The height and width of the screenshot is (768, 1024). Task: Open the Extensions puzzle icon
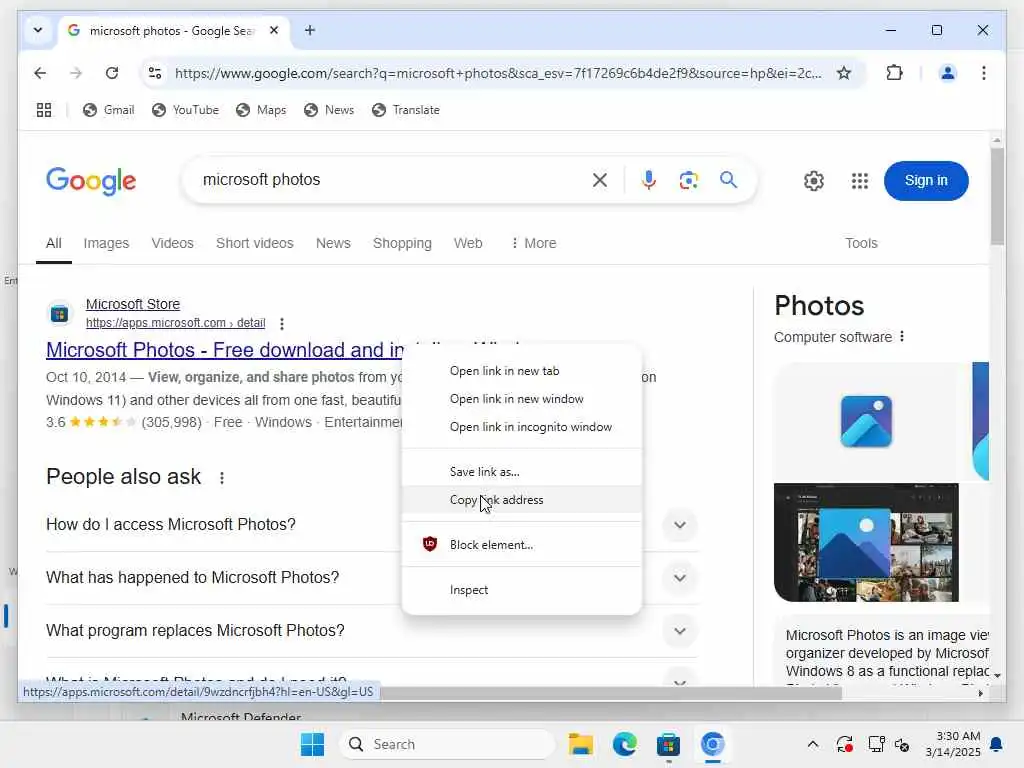point(894,73)
